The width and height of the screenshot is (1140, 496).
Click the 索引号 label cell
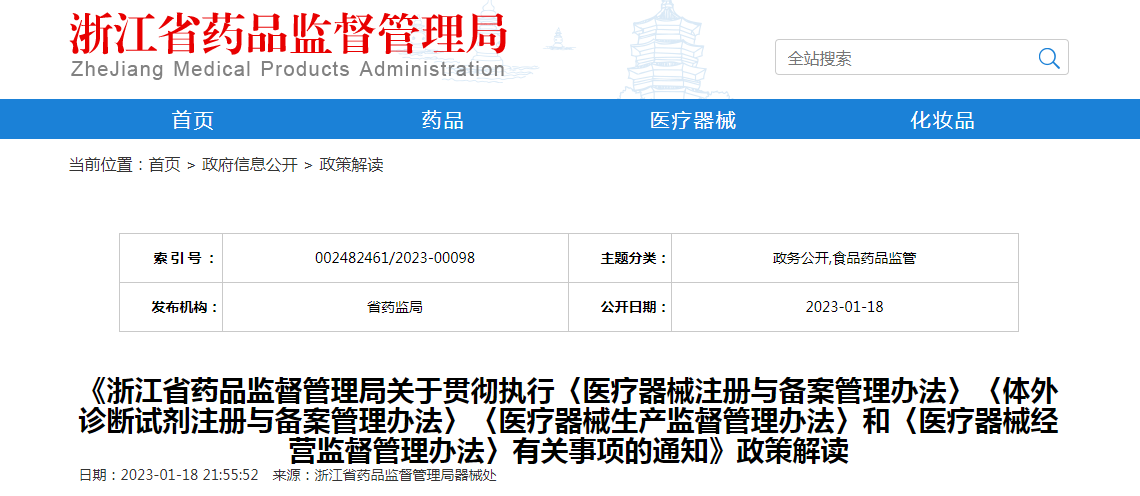click(172, 258)
